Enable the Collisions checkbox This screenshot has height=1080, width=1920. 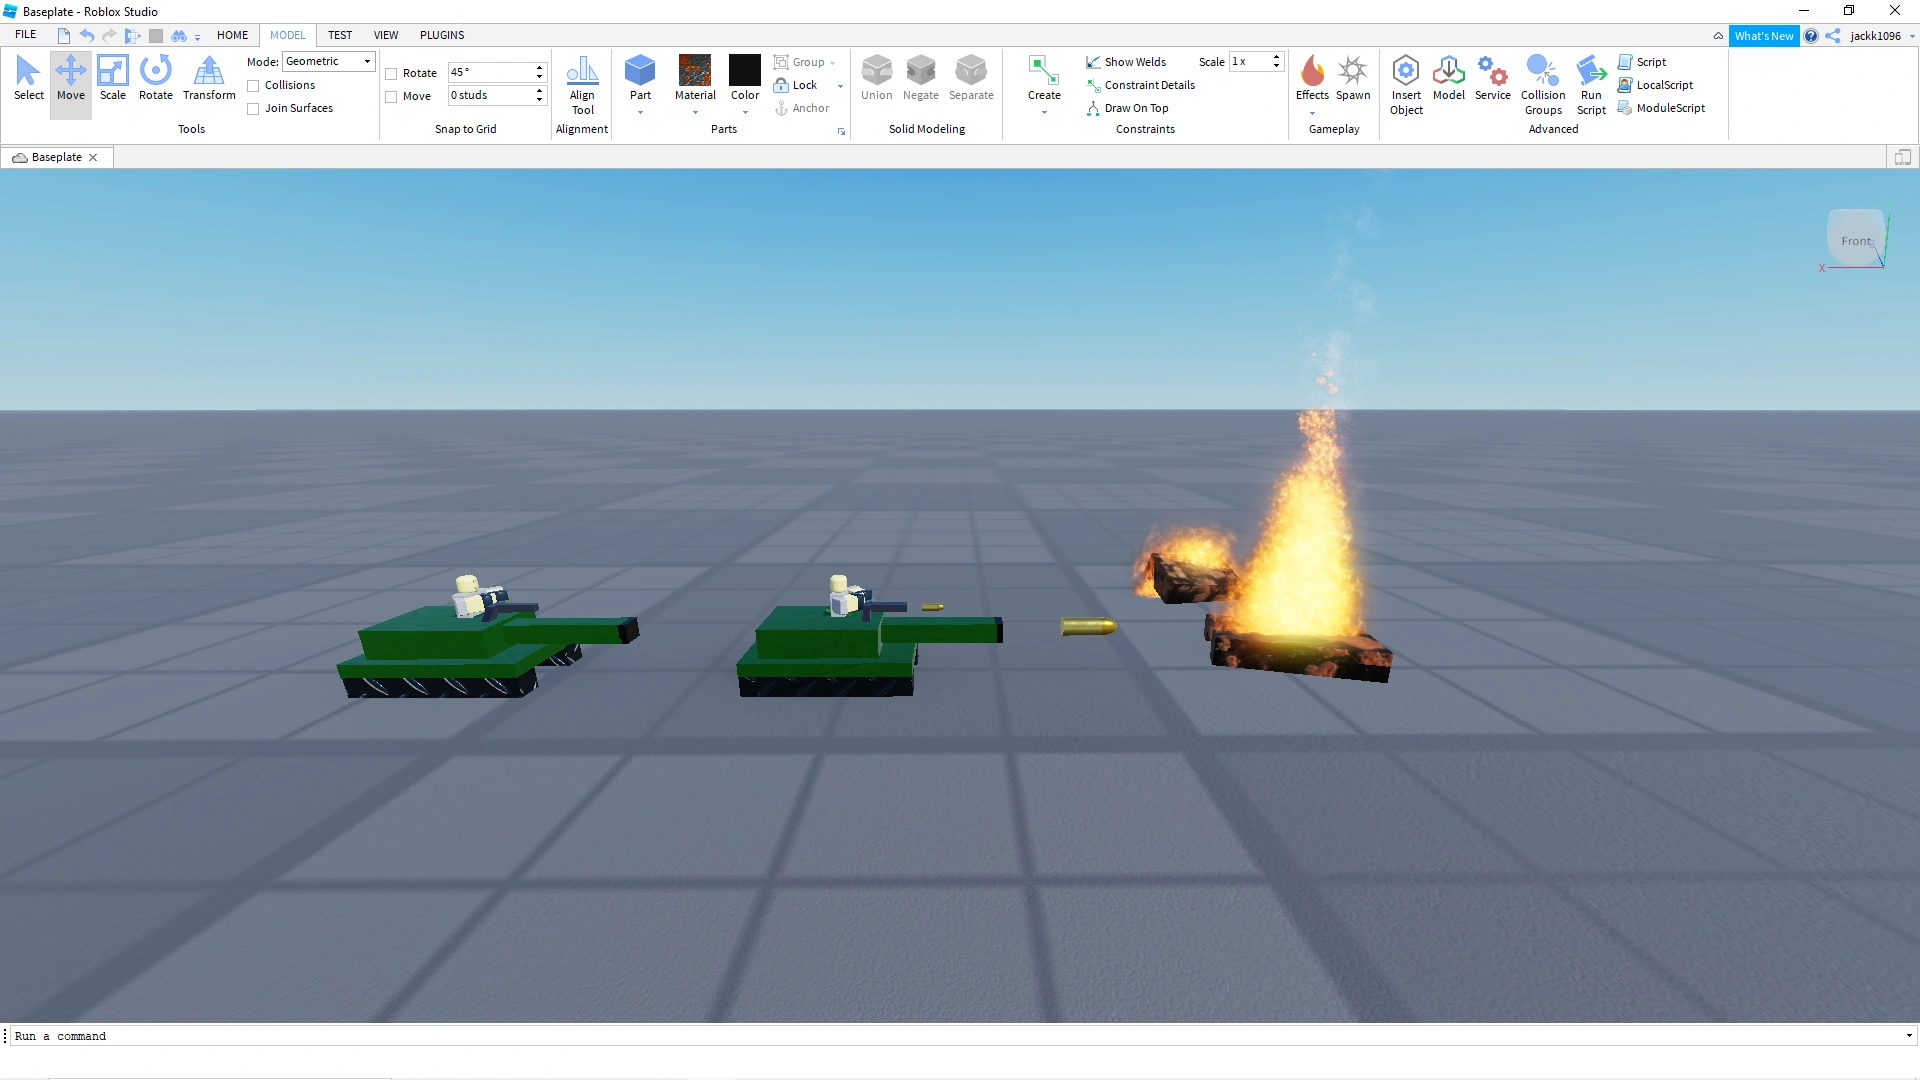tap(254, 86)
